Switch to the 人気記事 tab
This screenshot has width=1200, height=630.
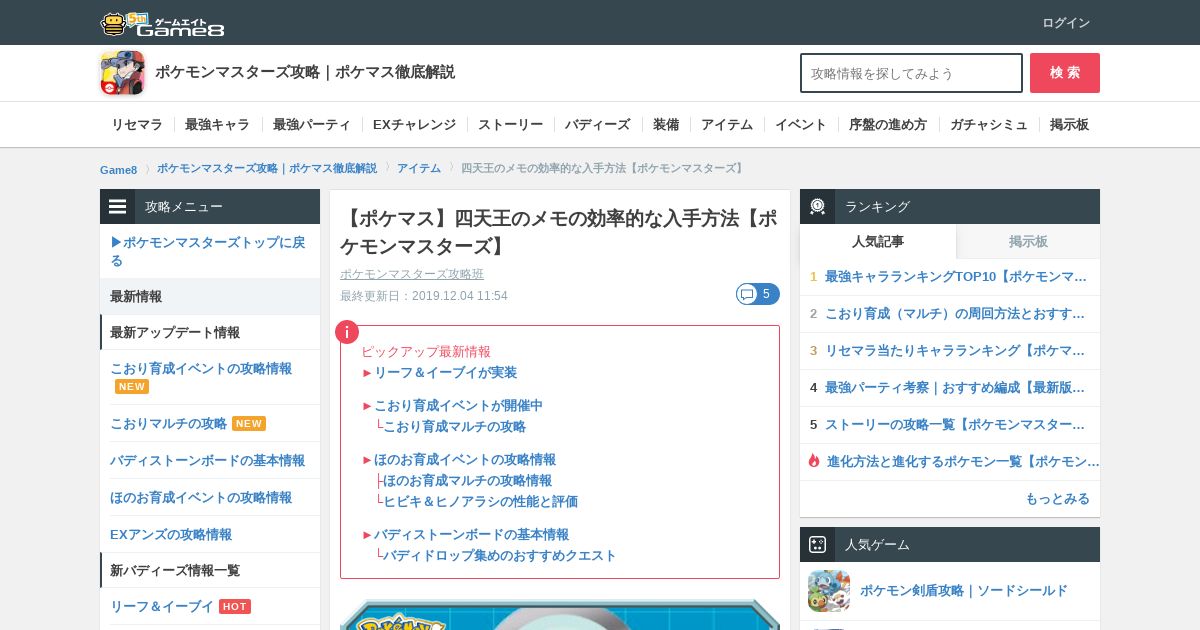tap(878, 241)
